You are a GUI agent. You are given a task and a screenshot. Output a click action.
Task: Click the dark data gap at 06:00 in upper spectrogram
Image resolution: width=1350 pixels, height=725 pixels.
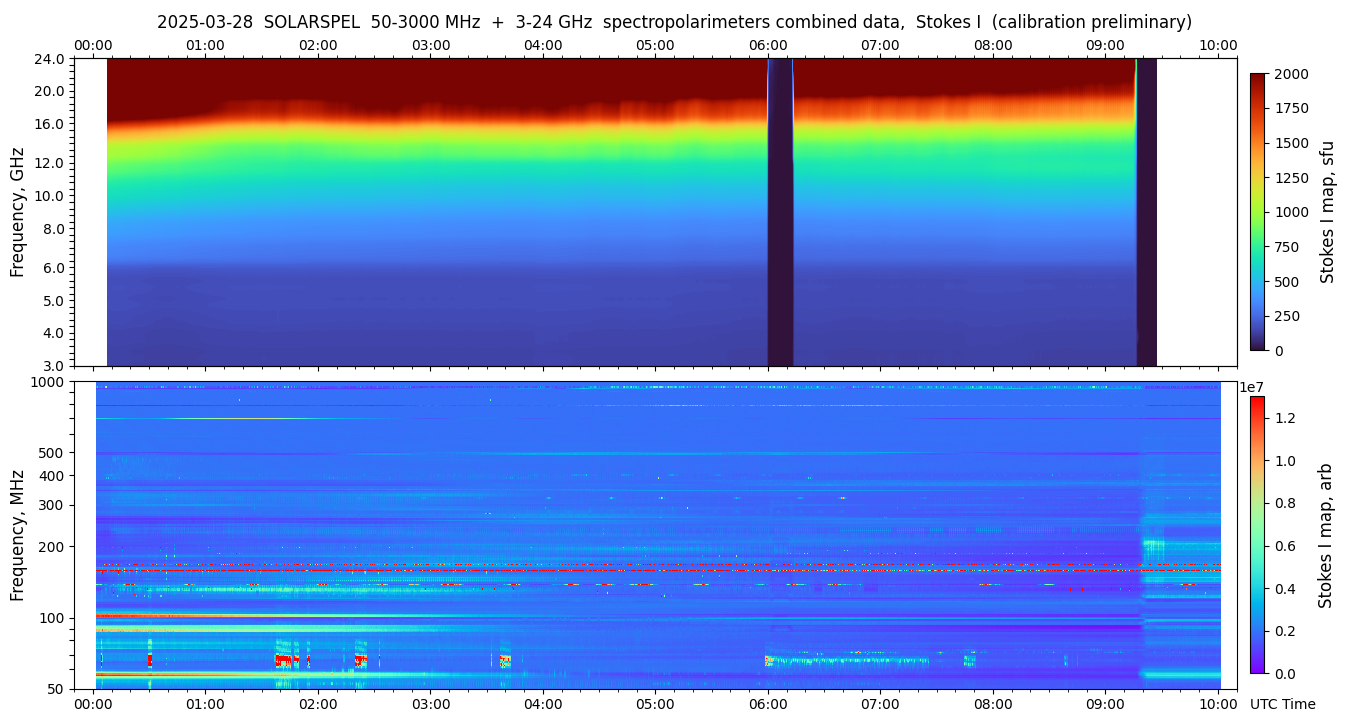click(780, 212)
